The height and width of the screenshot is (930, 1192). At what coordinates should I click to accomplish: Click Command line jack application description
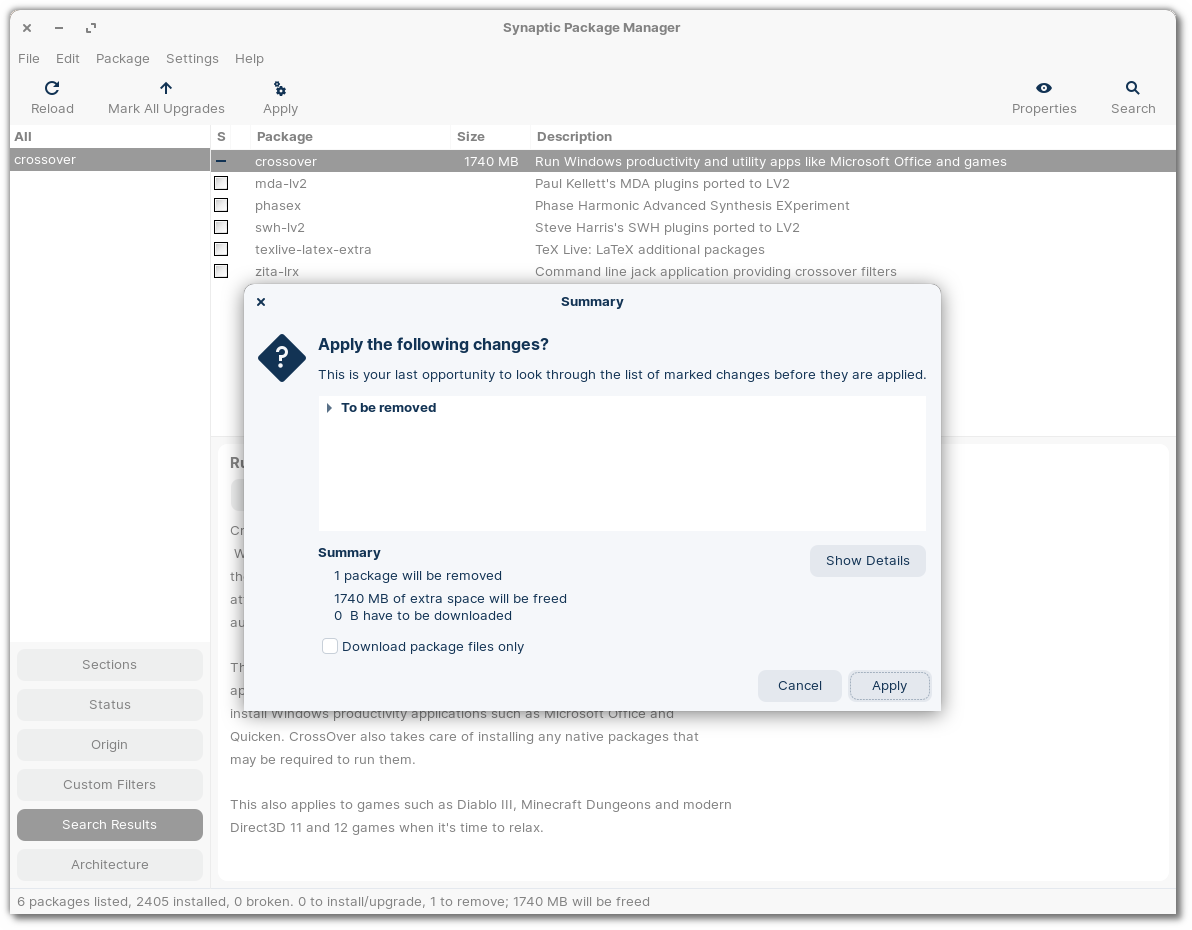(715, 271)
